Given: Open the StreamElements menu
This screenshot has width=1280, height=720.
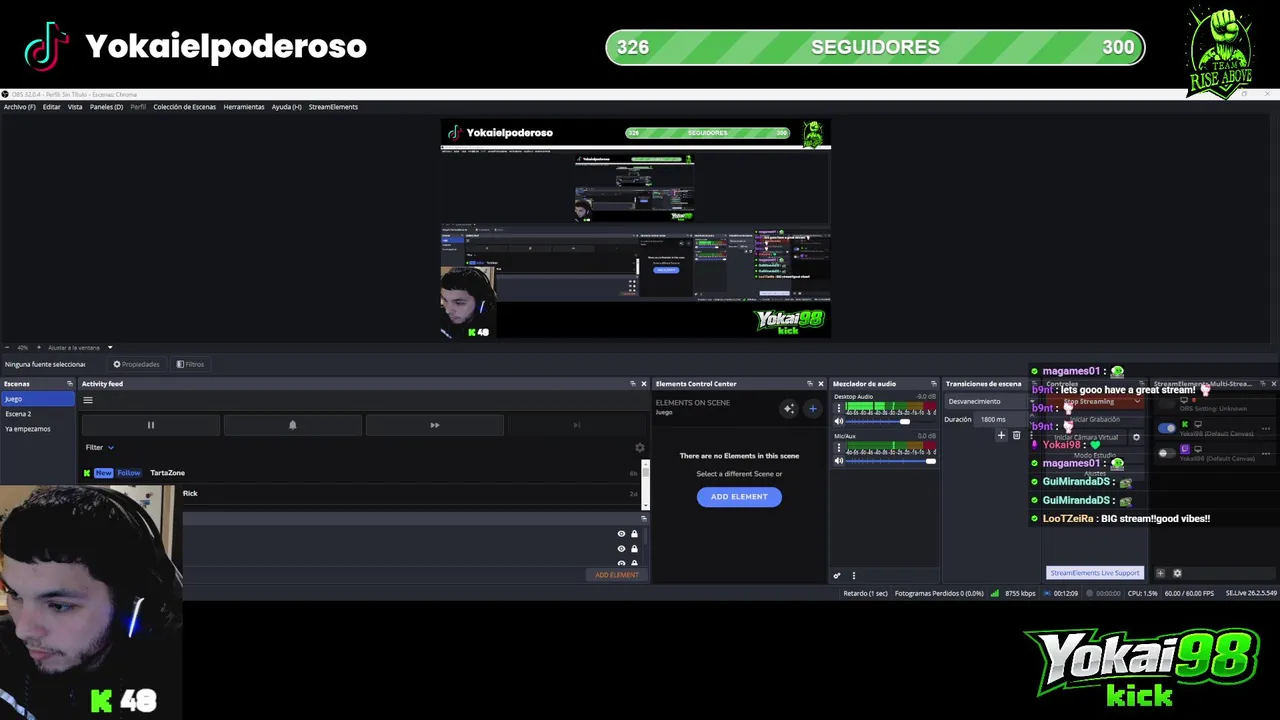Looking at the screenshot, I should click(x=333, y=107).
